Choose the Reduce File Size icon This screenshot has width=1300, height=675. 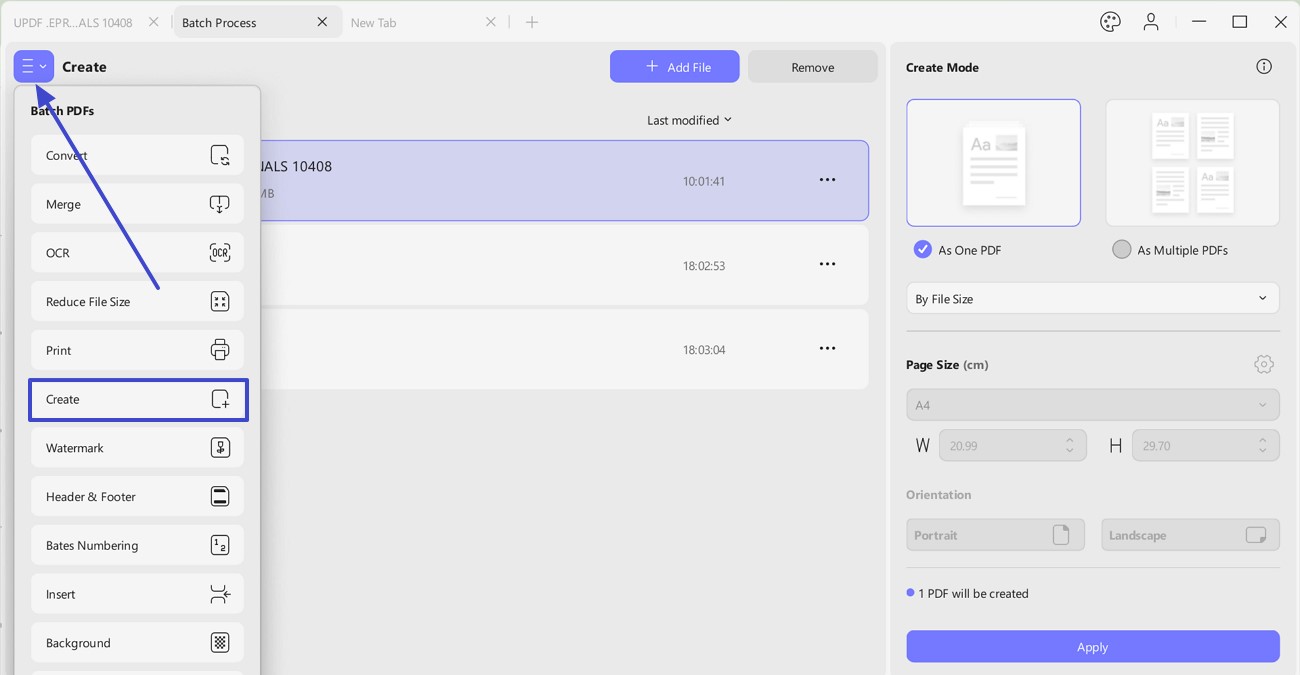point(220,301)
